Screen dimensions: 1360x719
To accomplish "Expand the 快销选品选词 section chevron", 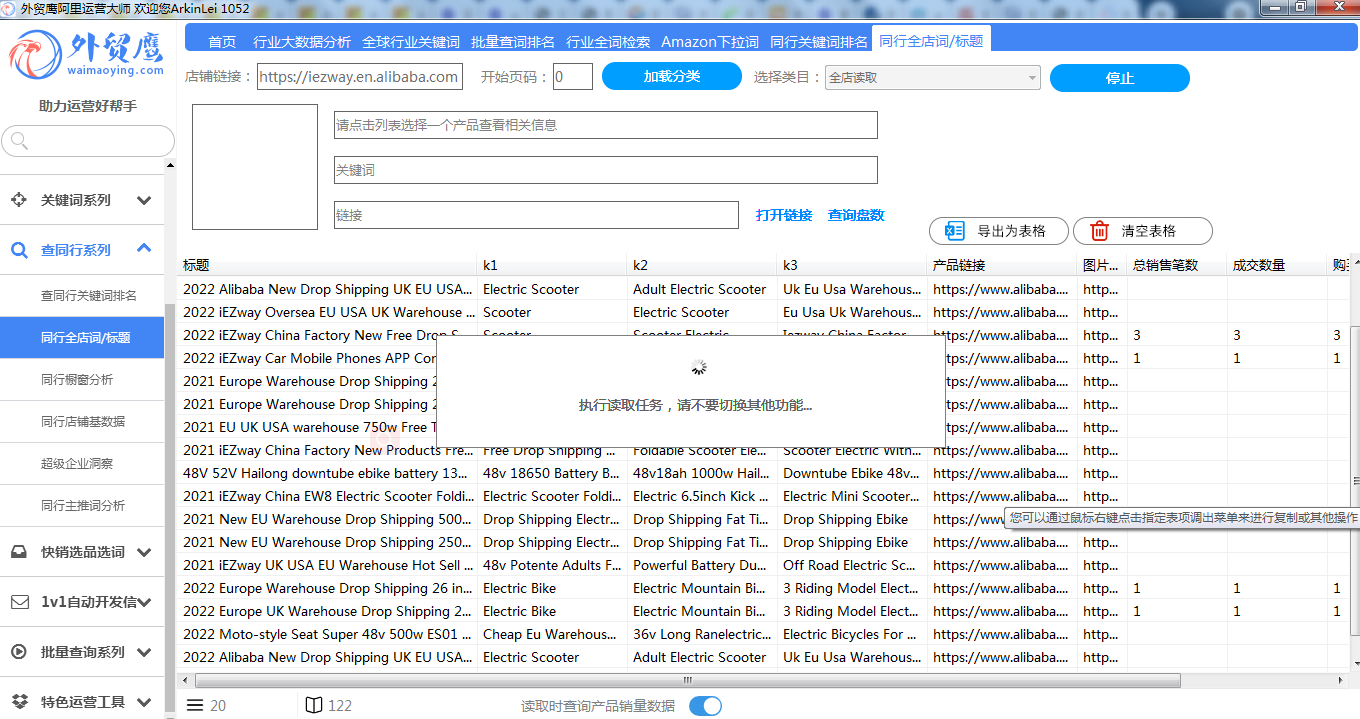I will (x=144, y=552).
